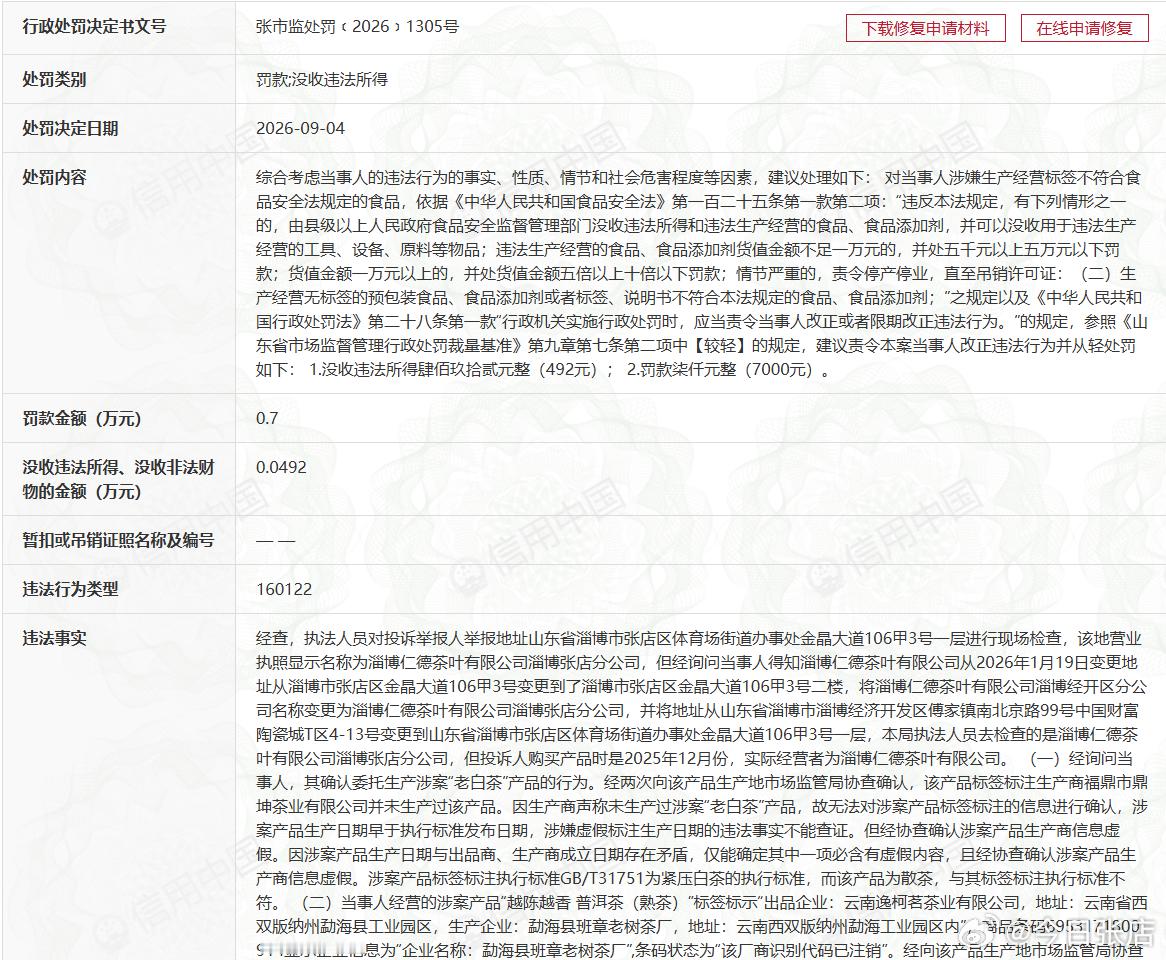Click the 违法事实 label
The height and width of the screenshot is (960, 1166).
pos(54,638)
